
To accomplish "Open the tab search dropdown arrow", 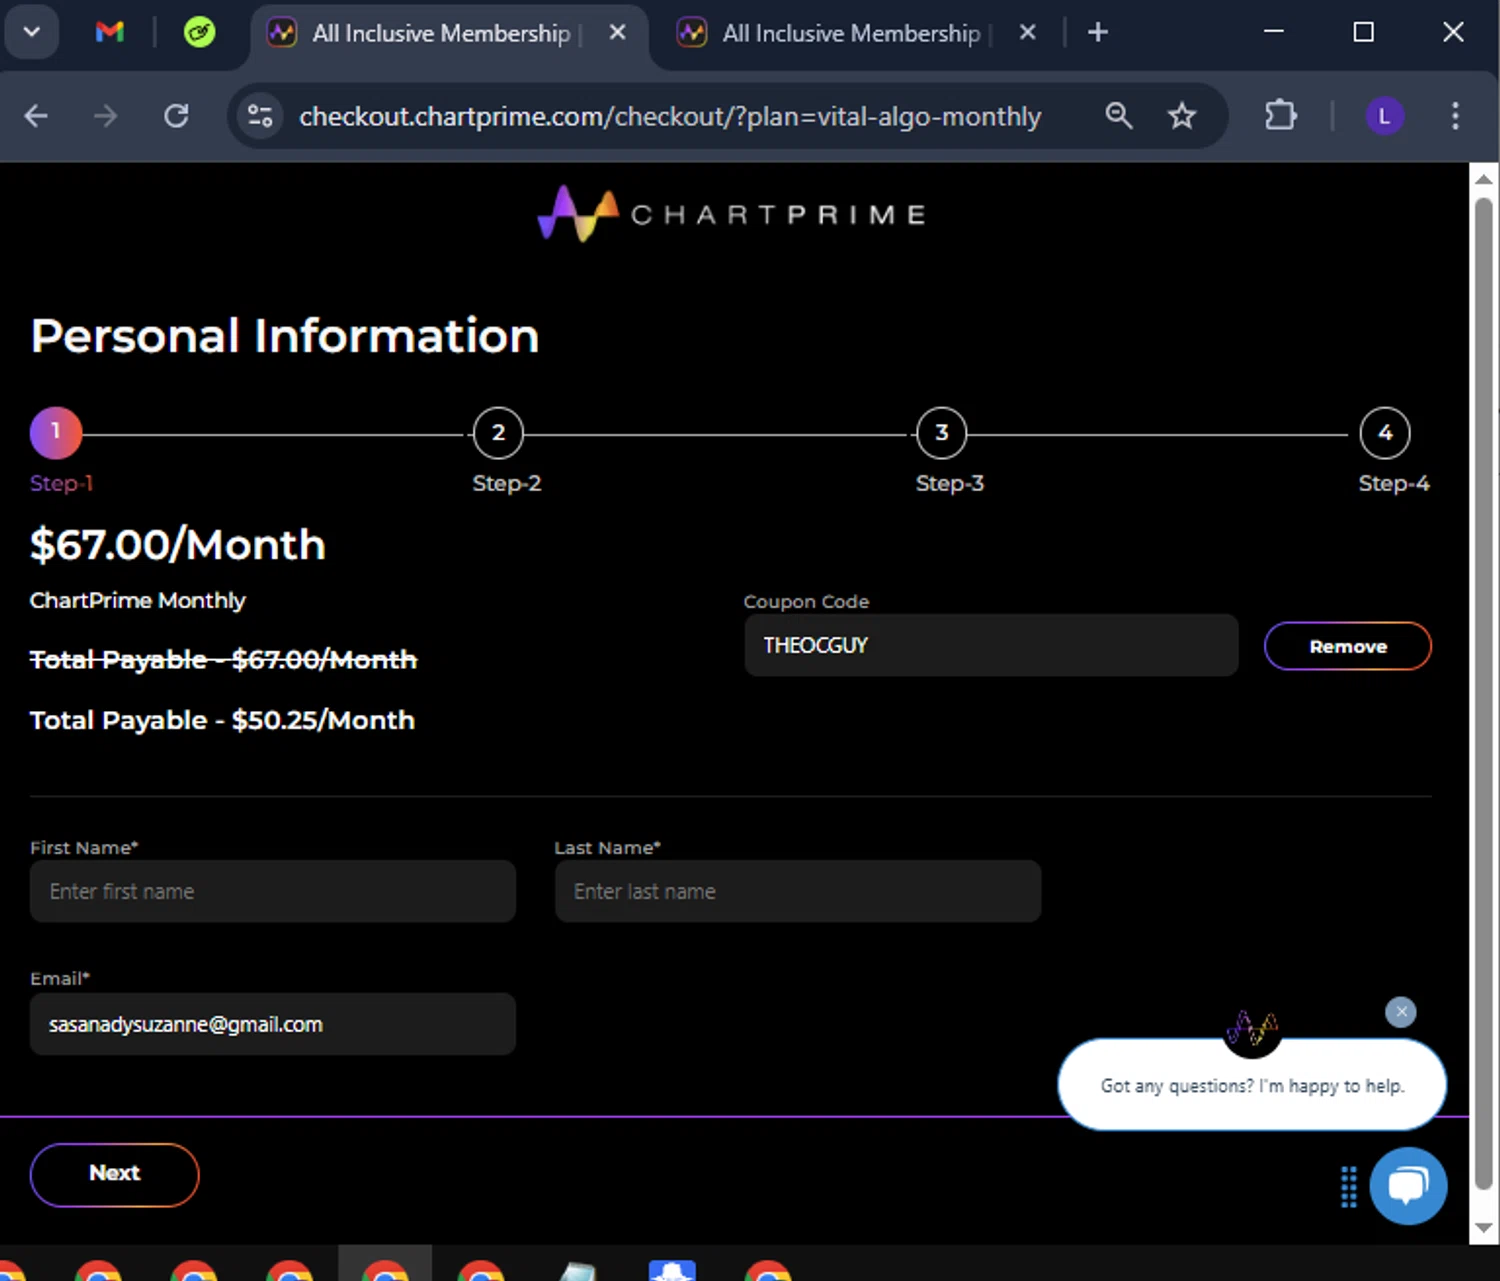I will (31, 32).
